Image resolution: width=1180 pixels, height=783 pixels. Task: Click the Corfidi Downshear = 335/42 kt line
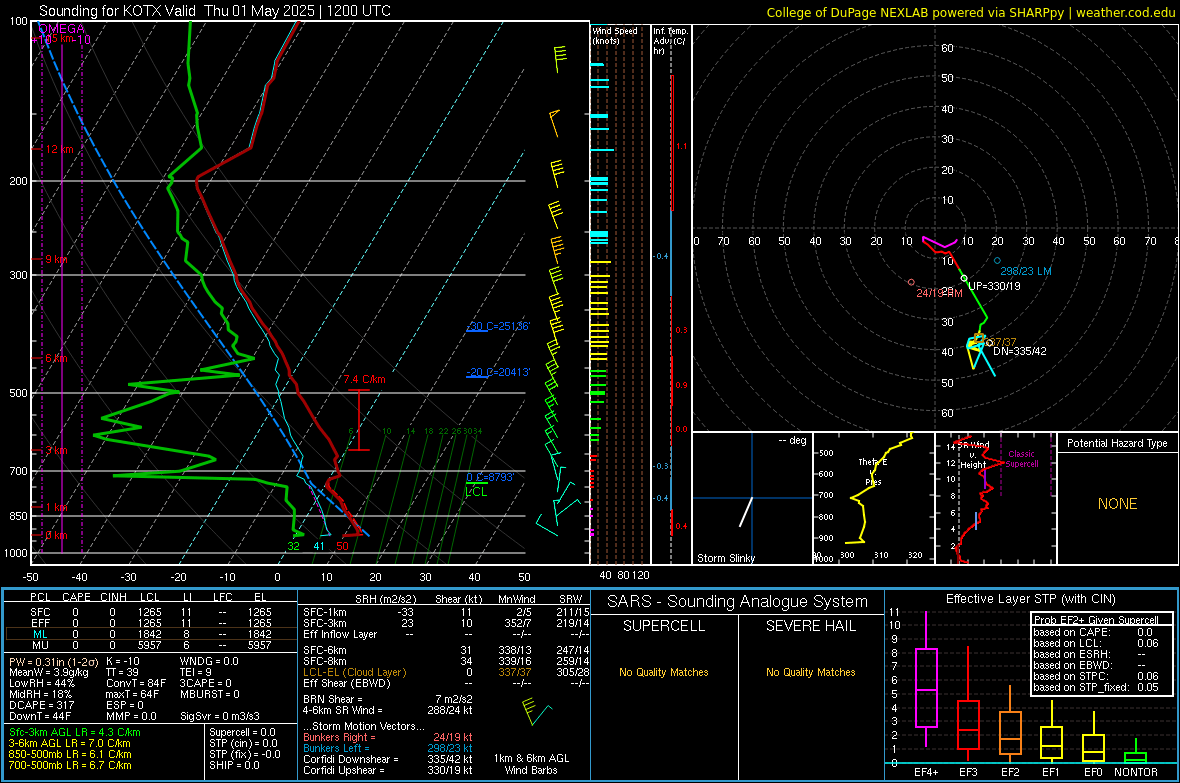pyautogui.click(x=388, y=759)
